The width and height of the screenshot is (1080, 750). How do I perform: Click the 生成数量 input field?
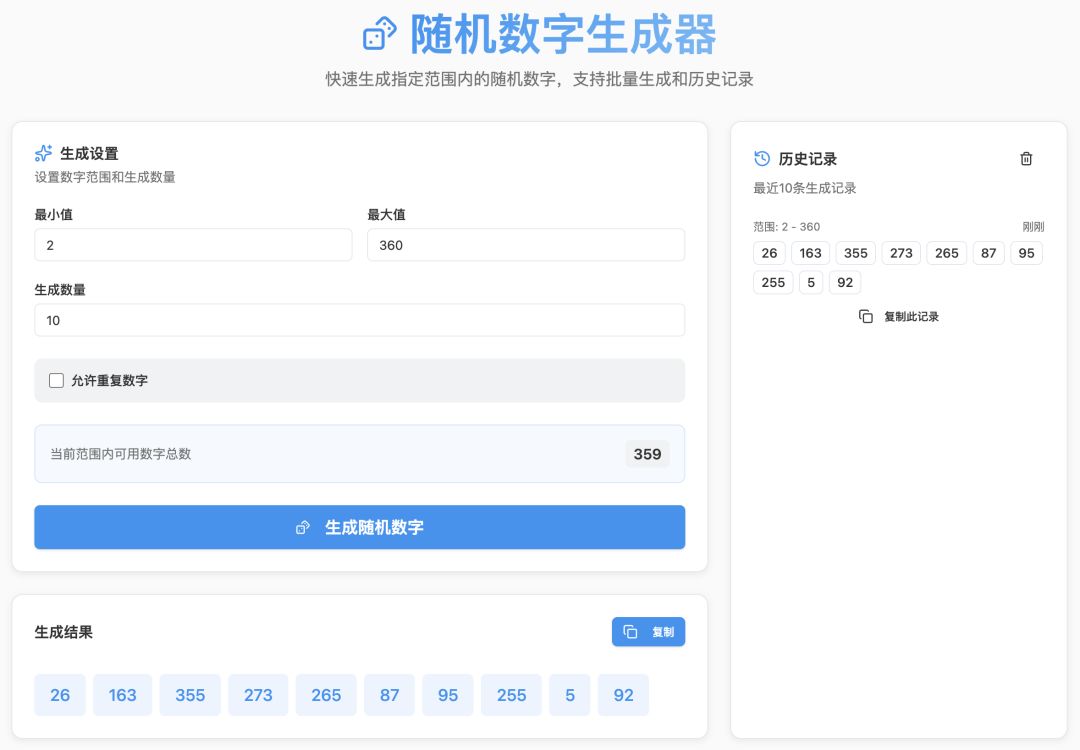pyautogui.click(x=360, y=320)
